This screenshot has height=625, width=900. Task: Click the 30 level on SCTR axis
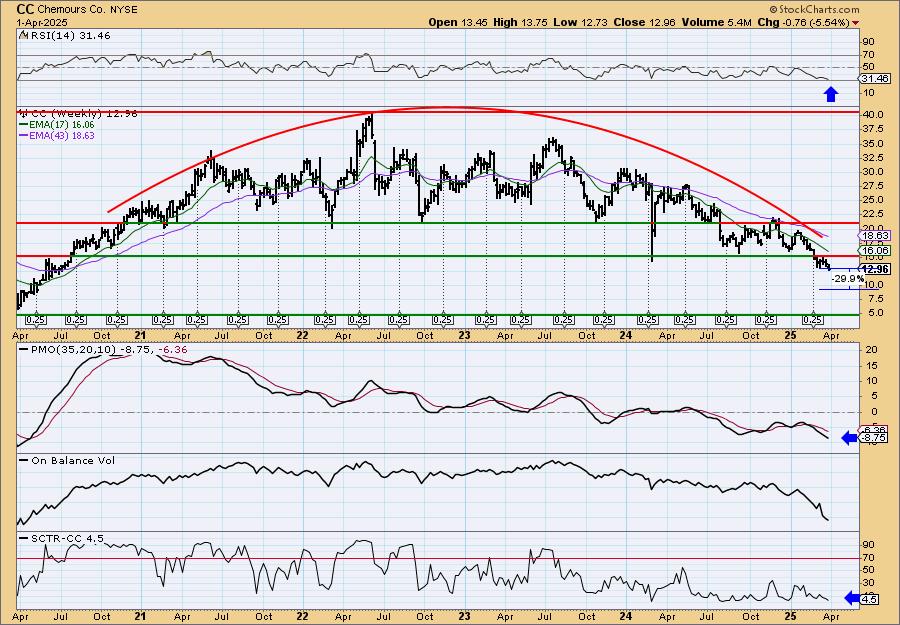pos(868,583)
